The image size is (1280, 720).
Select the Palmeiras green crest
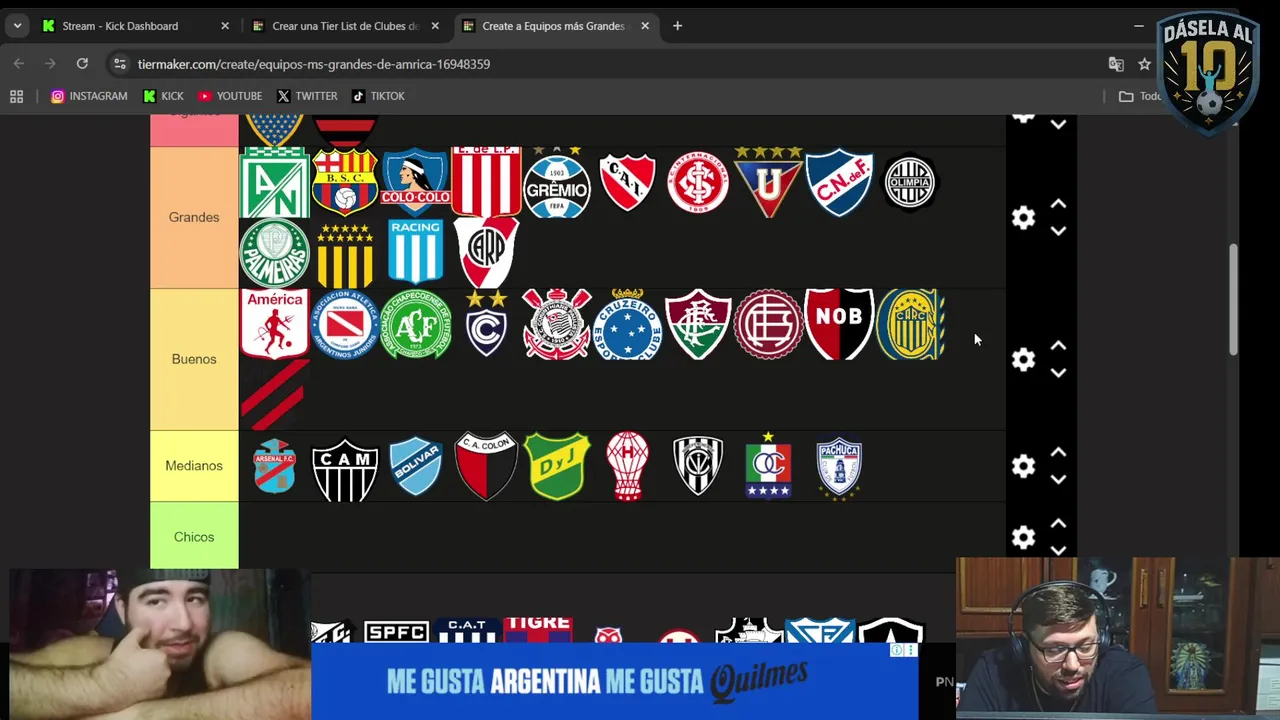274,253
